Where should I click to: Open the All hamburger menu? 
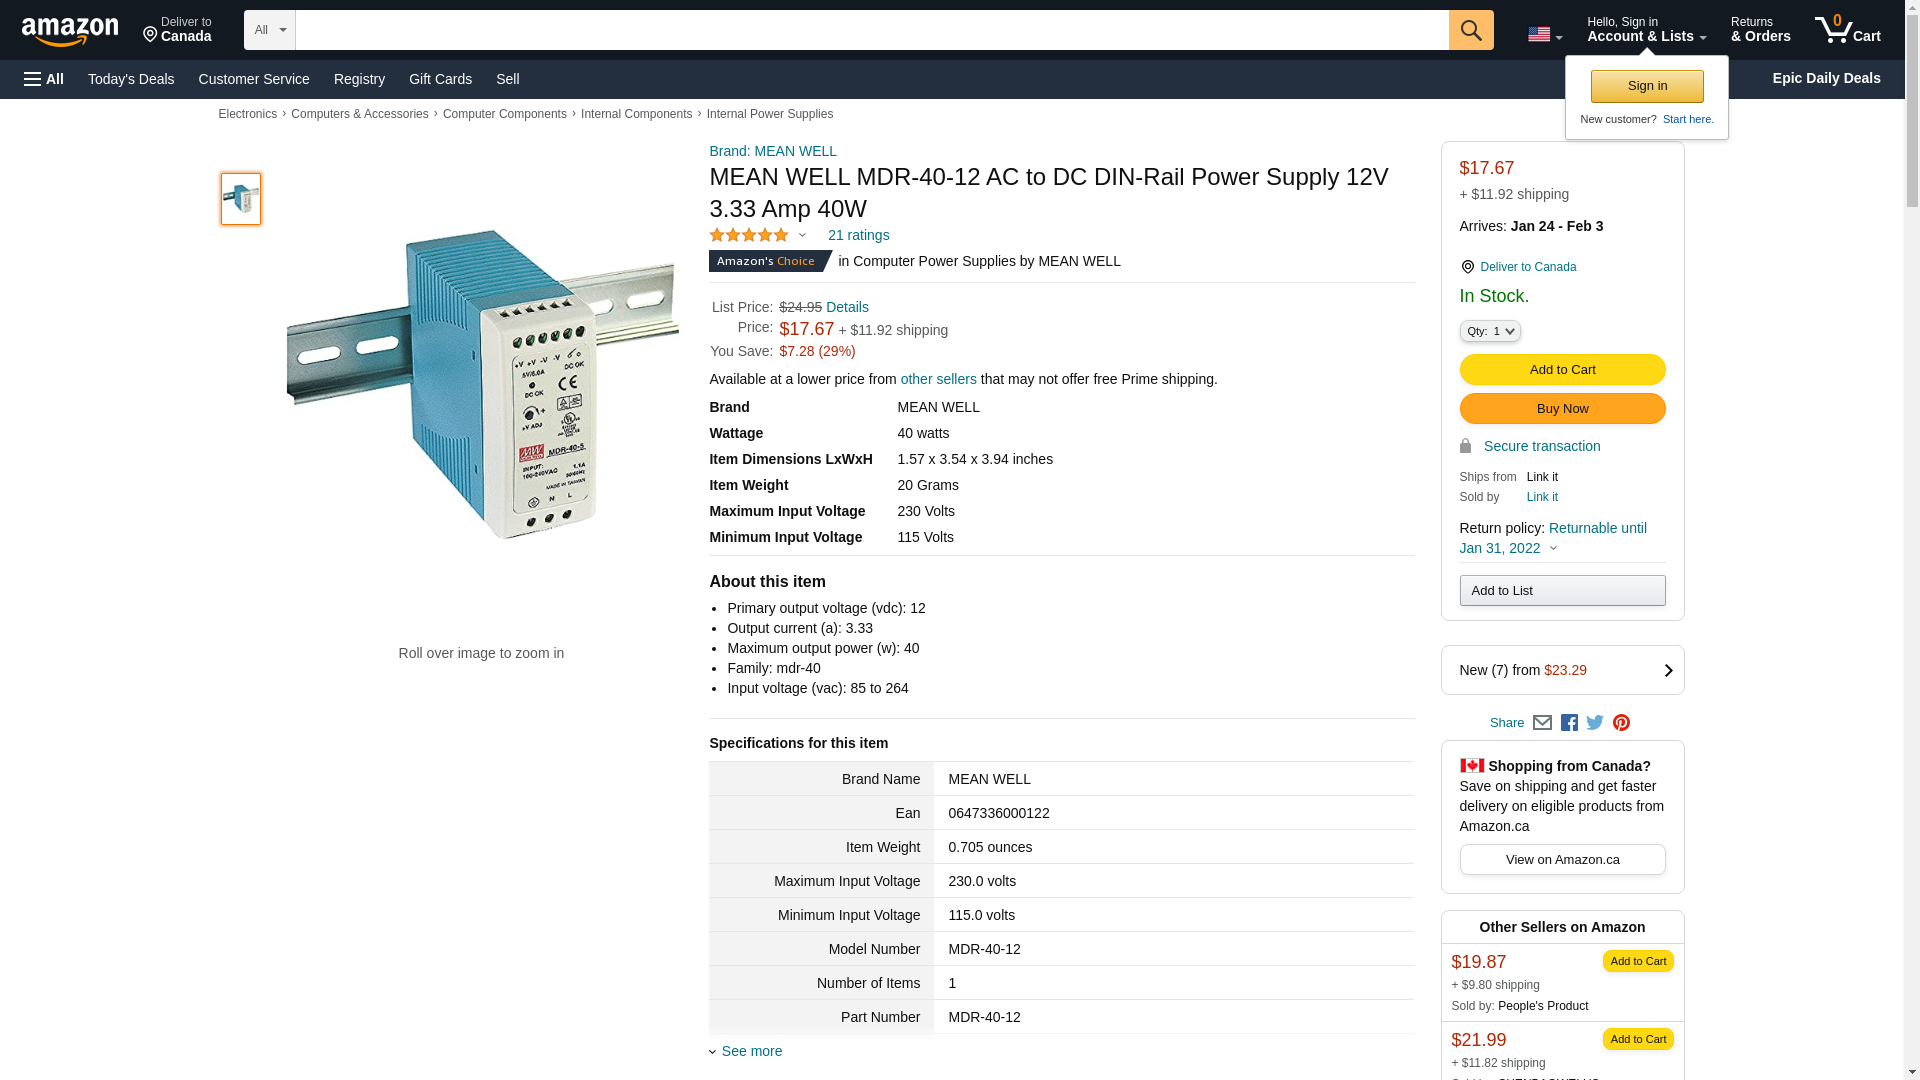point(44,79)
